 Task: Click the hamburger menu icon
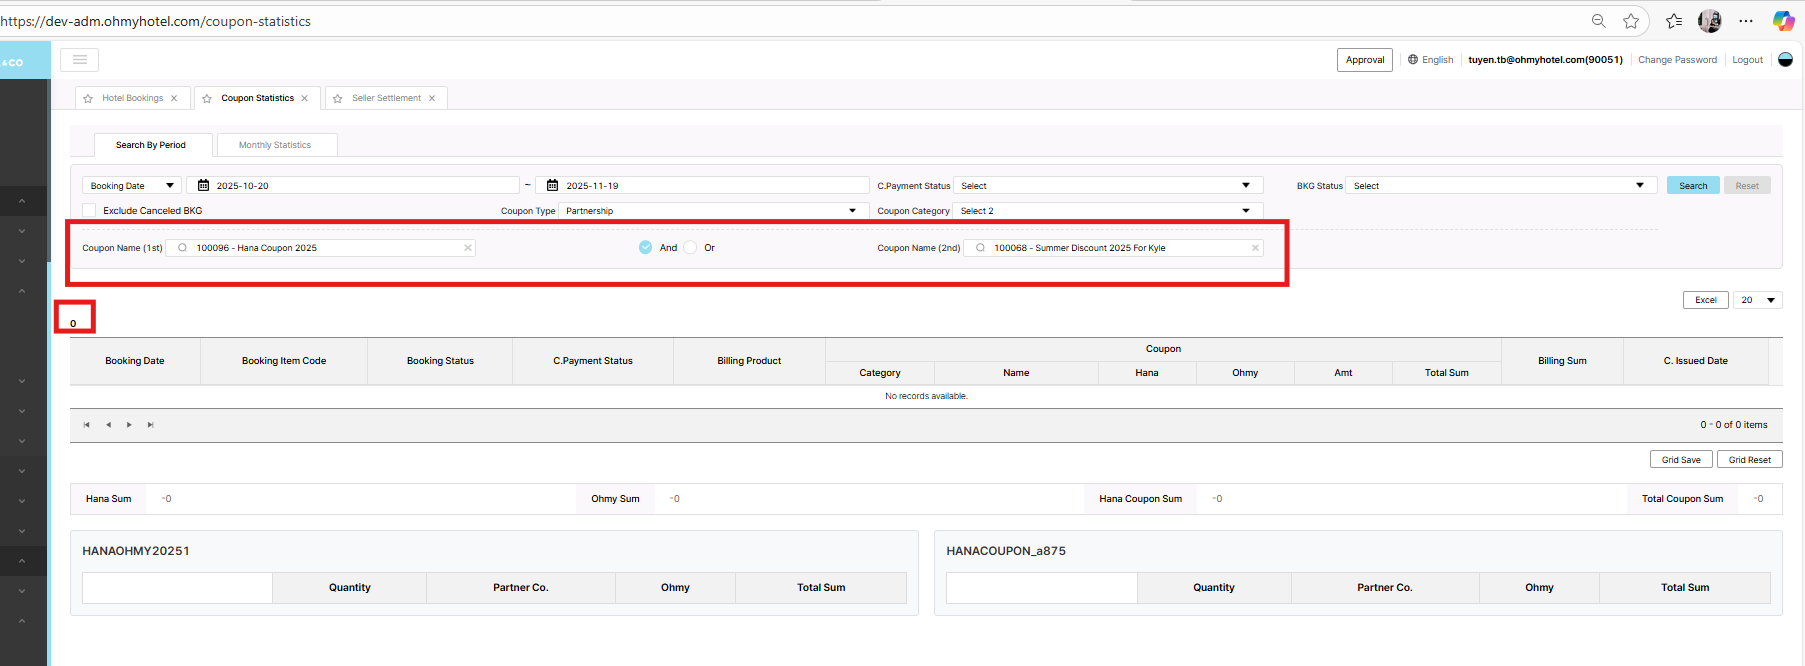(79, 60)
